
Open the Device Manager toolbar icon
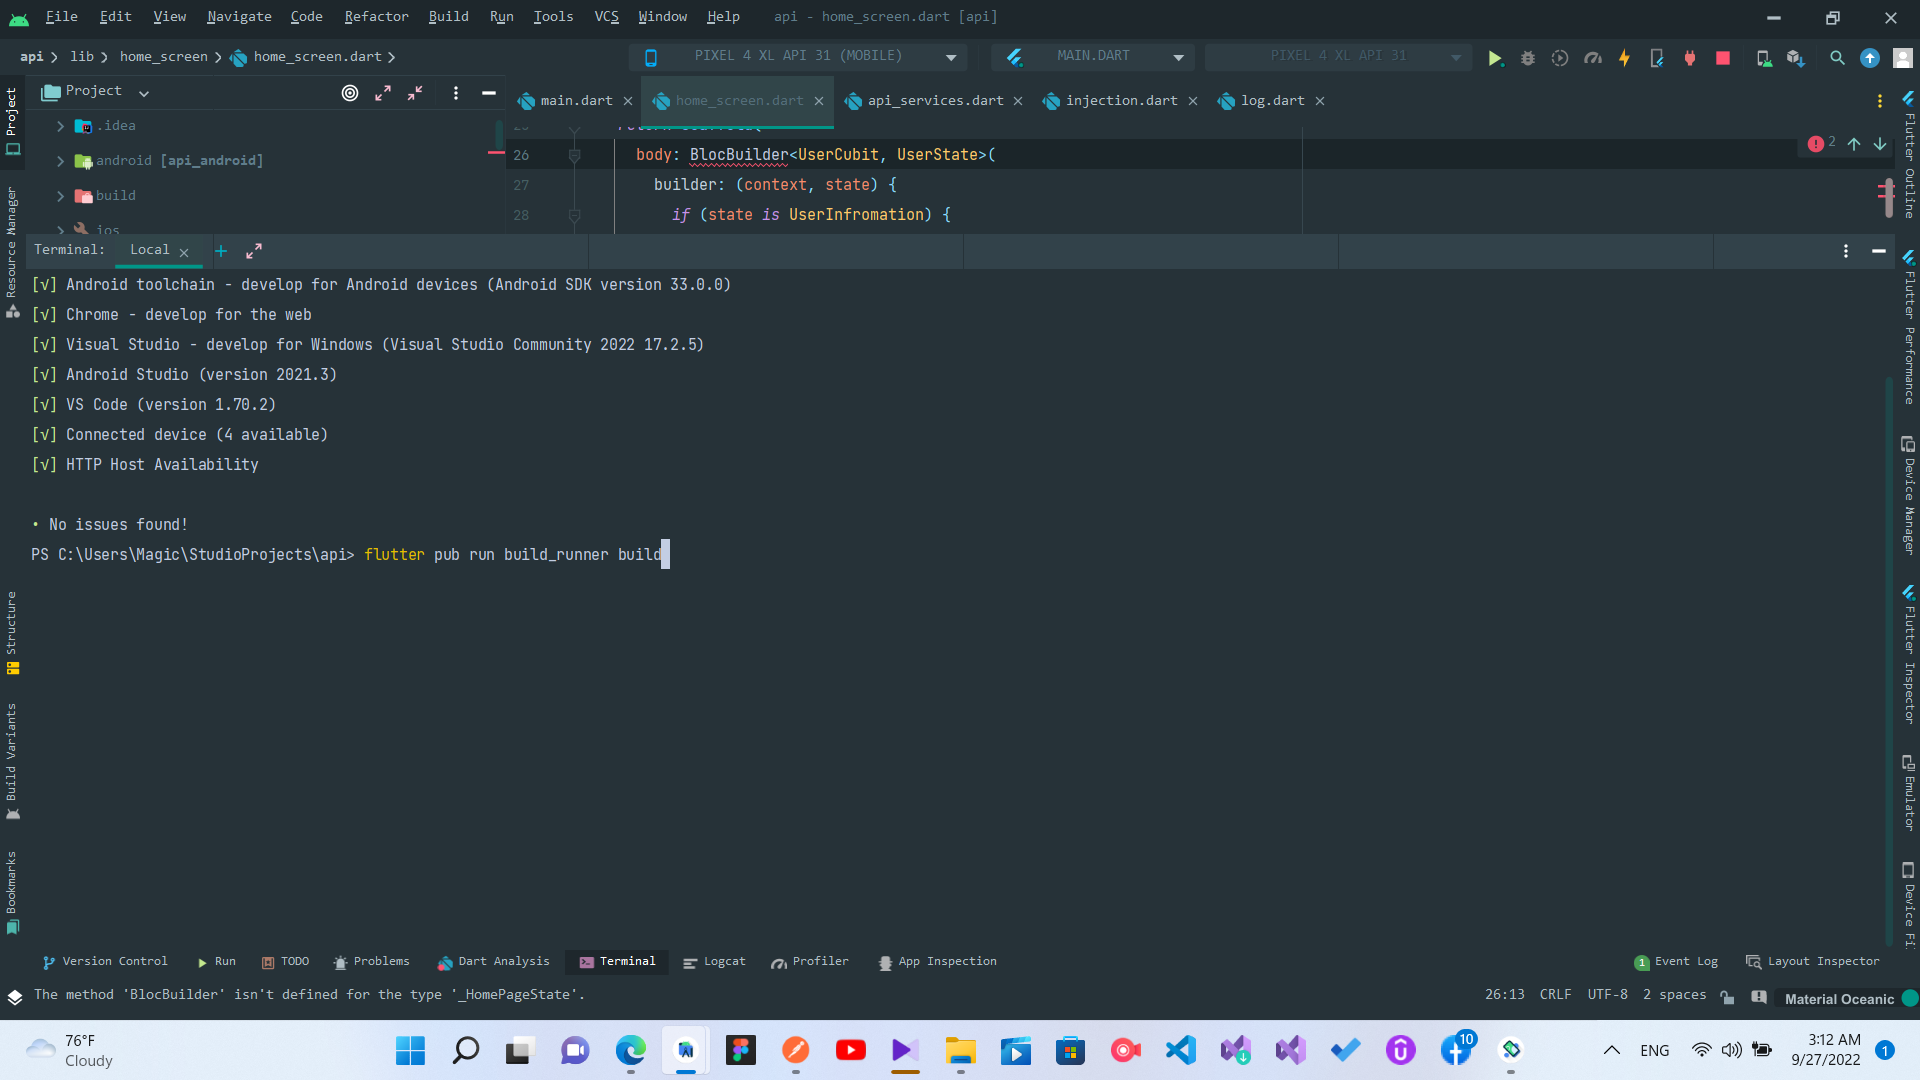point(1764,58)
